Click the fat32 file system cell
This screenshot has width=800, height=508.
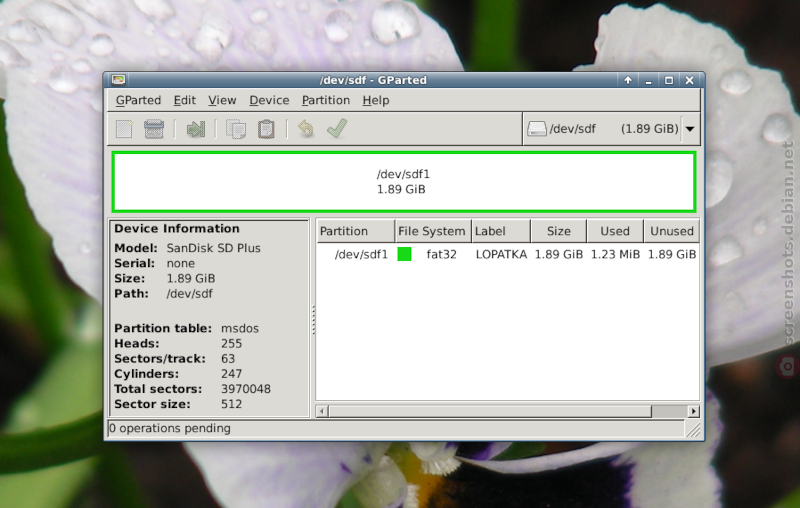tap(441, 254)
